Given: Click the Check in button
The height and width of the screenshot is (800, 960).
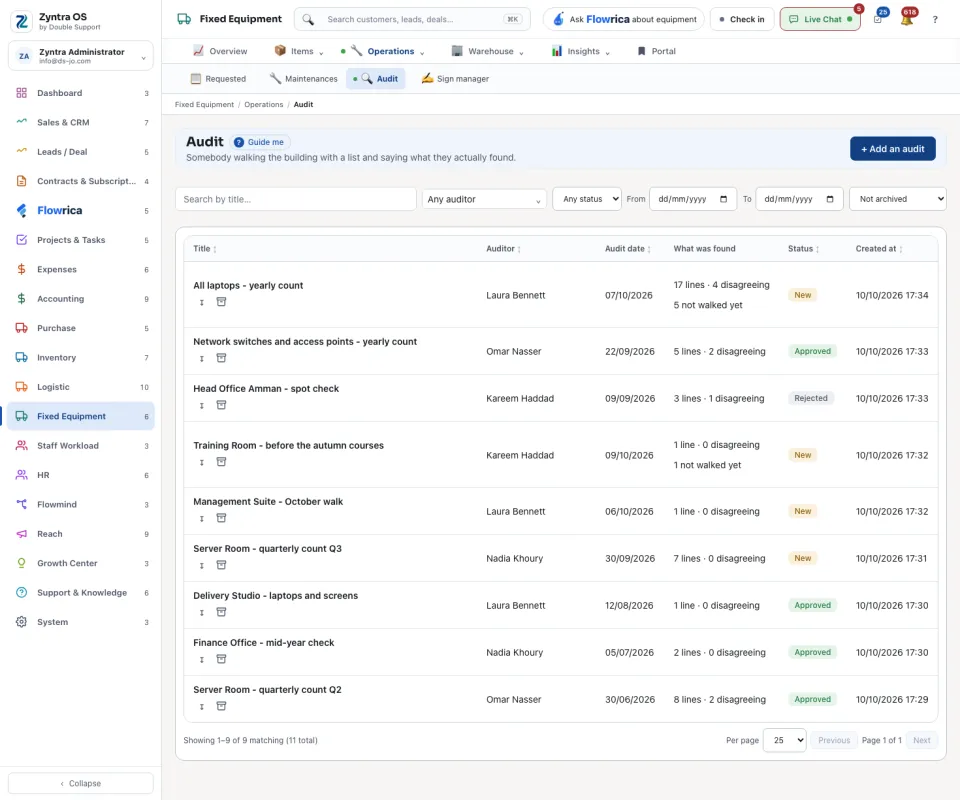Looking at the screenshot, I should (742, 19).
